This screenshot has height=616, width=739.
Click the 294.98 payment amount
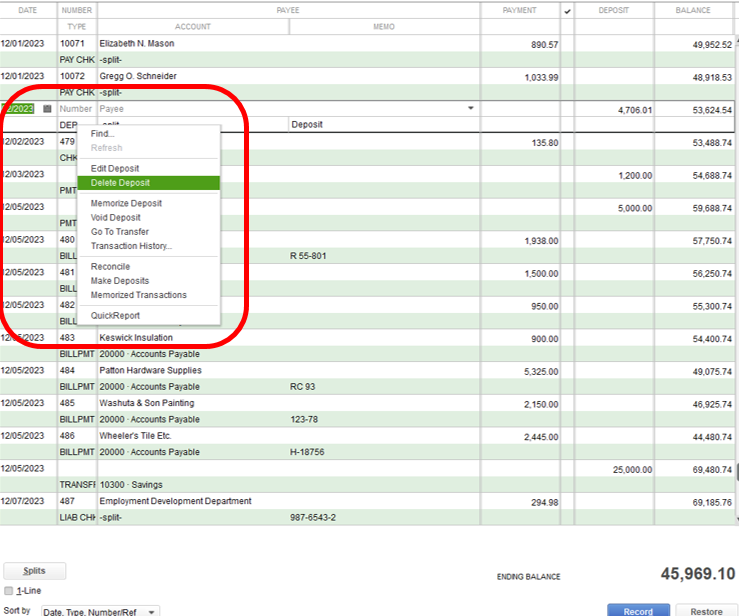[x=544, y=503]
